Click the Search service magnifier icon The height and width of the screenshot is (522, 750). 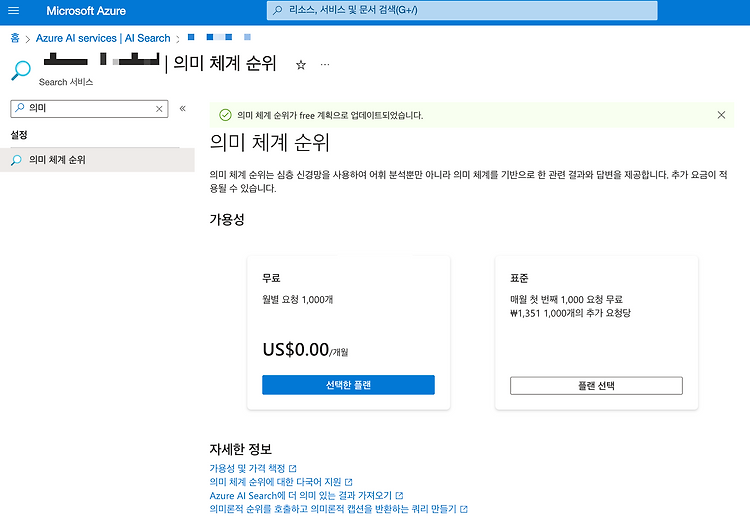coord(21,70)
